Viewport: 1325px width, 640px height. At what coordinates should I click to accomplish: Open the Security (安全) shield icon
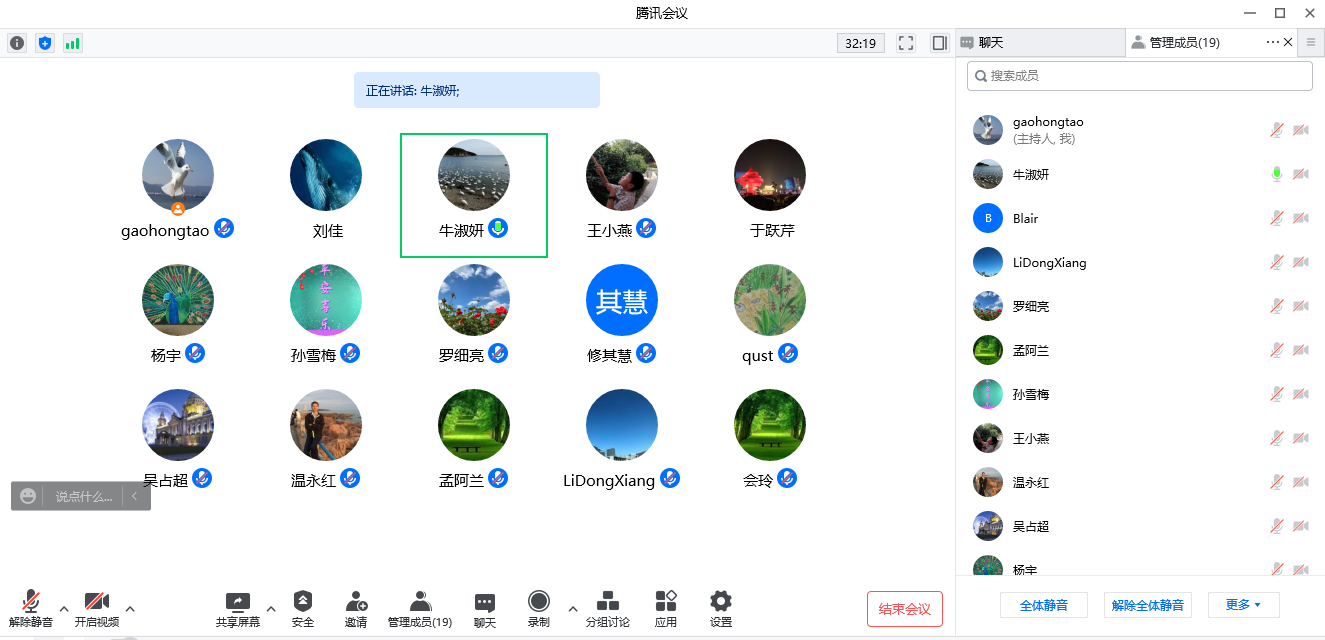(x=303, y=608)
